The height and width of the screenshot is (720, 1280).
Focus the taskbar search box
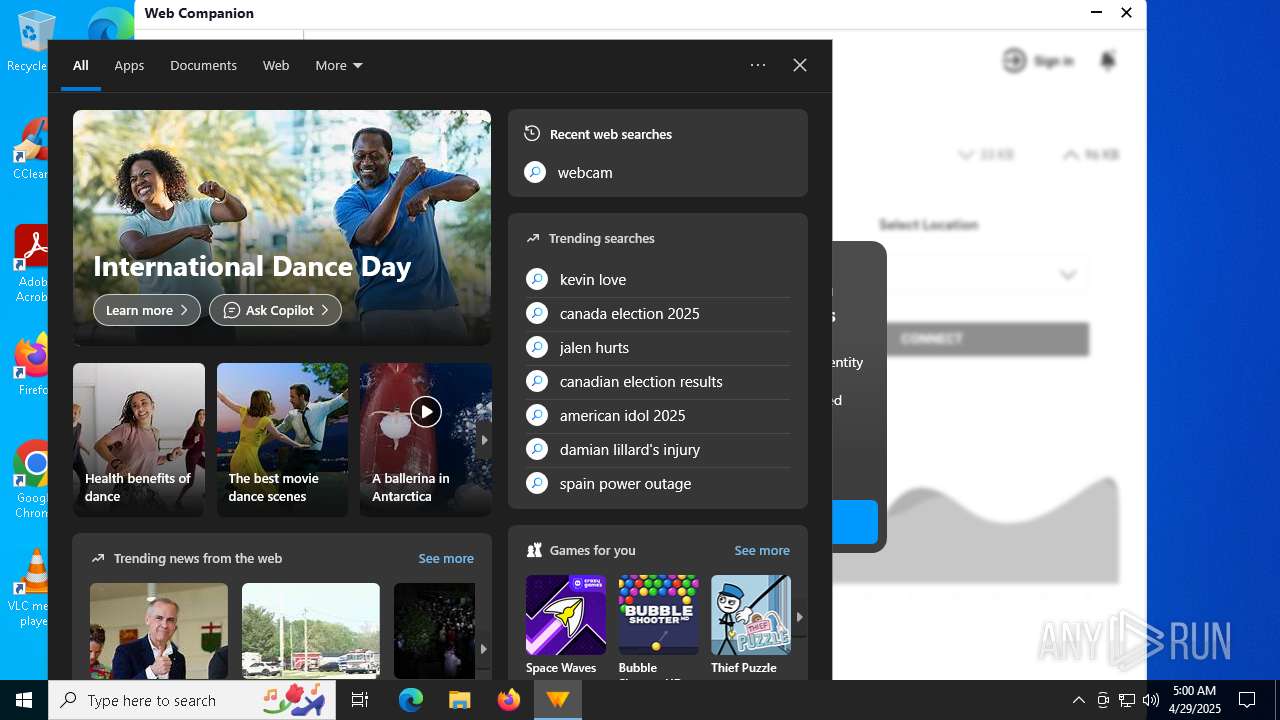194,700
